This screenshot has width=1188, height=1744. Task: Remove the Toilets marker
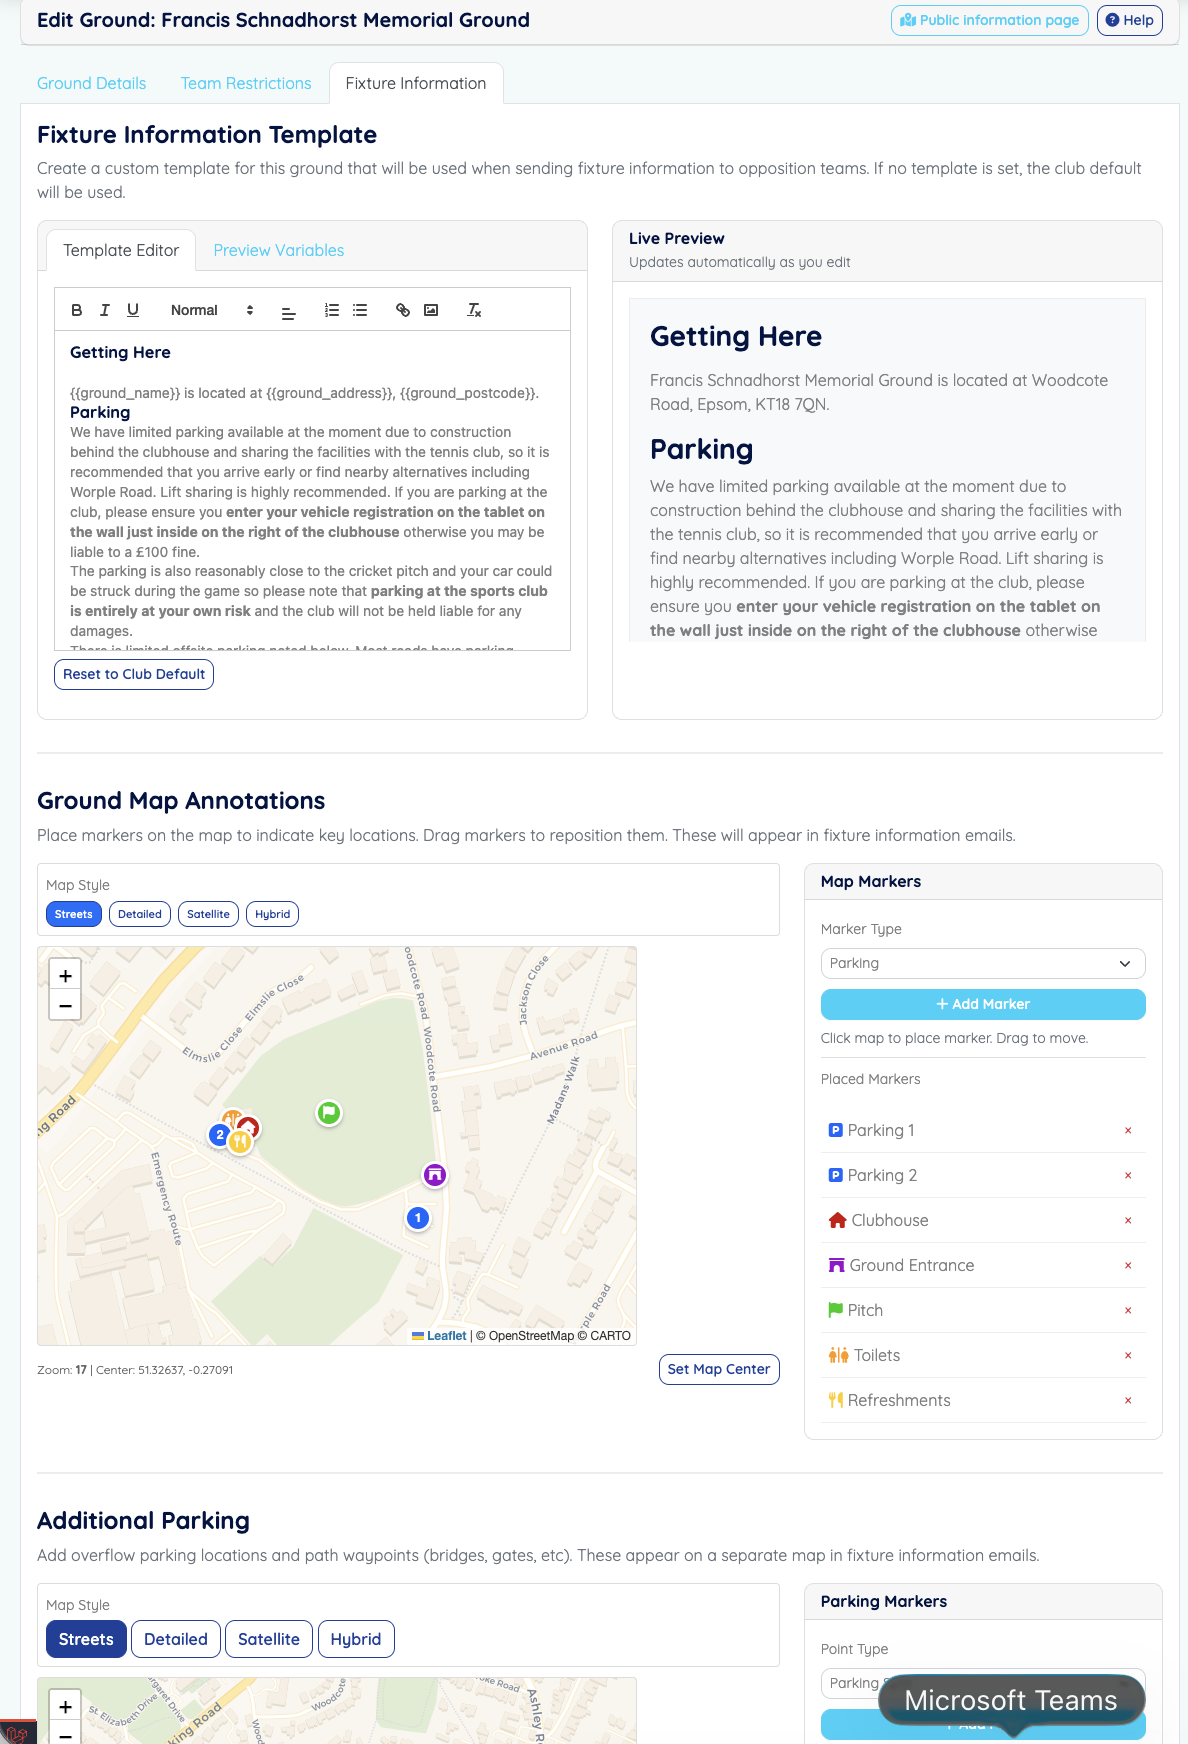click(x=1128, y=1355)
